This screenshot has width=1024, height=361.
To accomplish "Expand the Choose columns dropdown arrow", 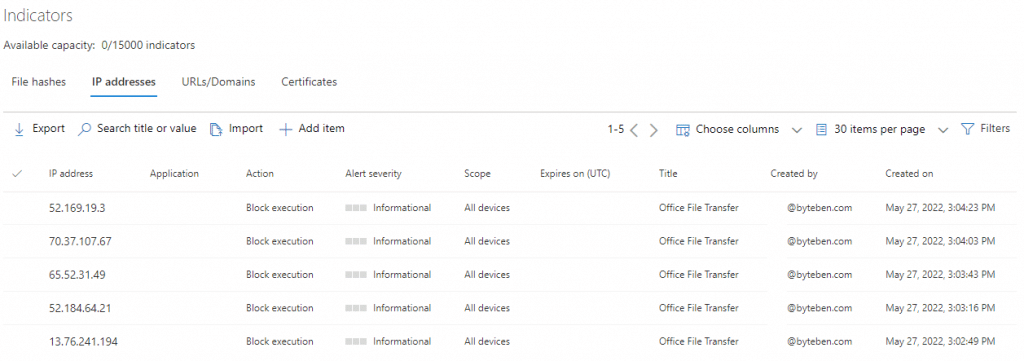I will click(x=796, y=130).
